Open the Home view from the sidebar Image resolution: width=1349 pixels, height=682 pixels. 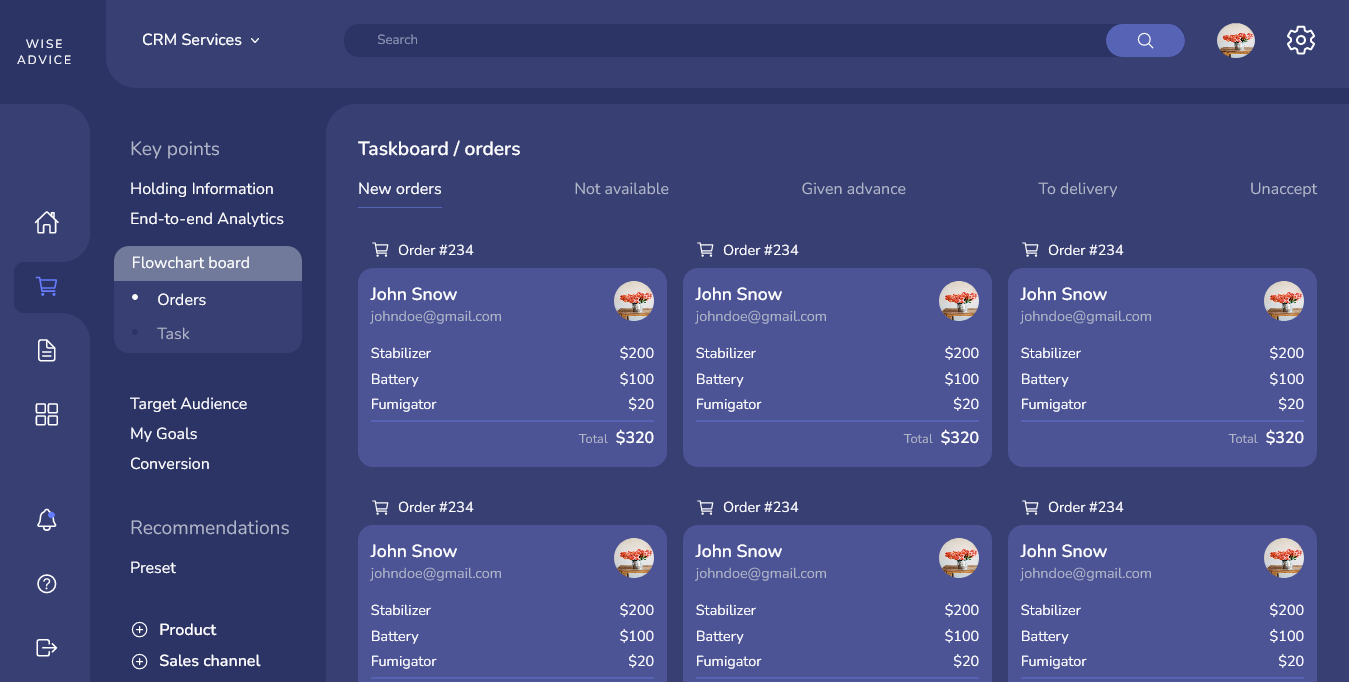pos(46,222)
